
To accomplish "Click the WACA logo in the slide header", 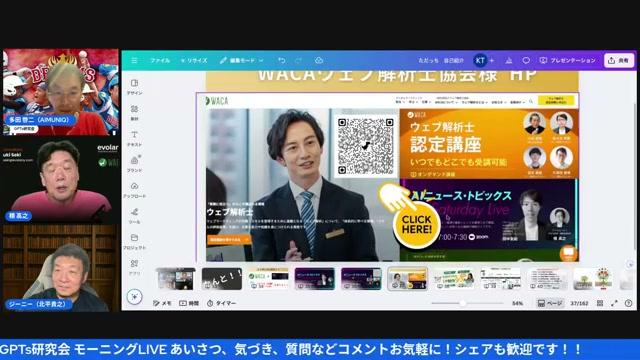I will pyautogui.click(x=217, y=101).
